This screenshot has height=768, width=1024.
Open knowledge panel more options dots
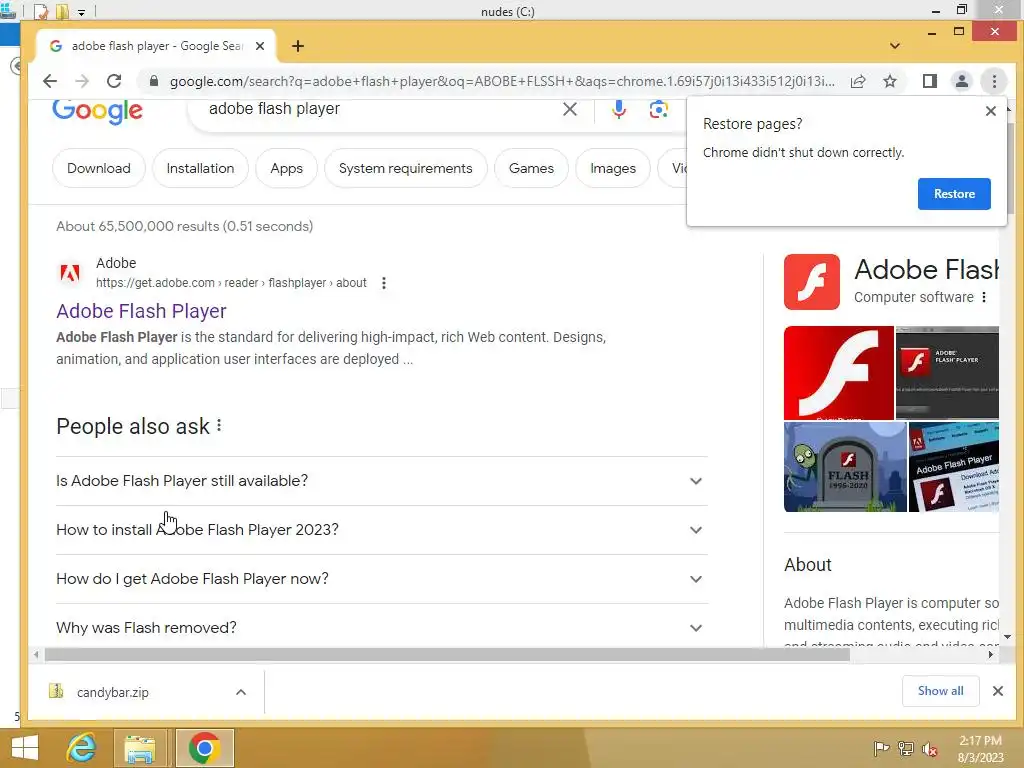tap(984, 297)
